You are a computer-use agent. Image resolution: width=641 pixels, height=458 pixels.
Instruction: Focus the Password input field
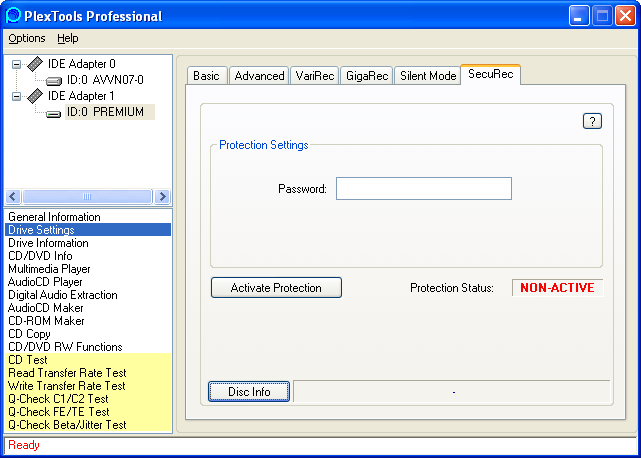(424, 189)
